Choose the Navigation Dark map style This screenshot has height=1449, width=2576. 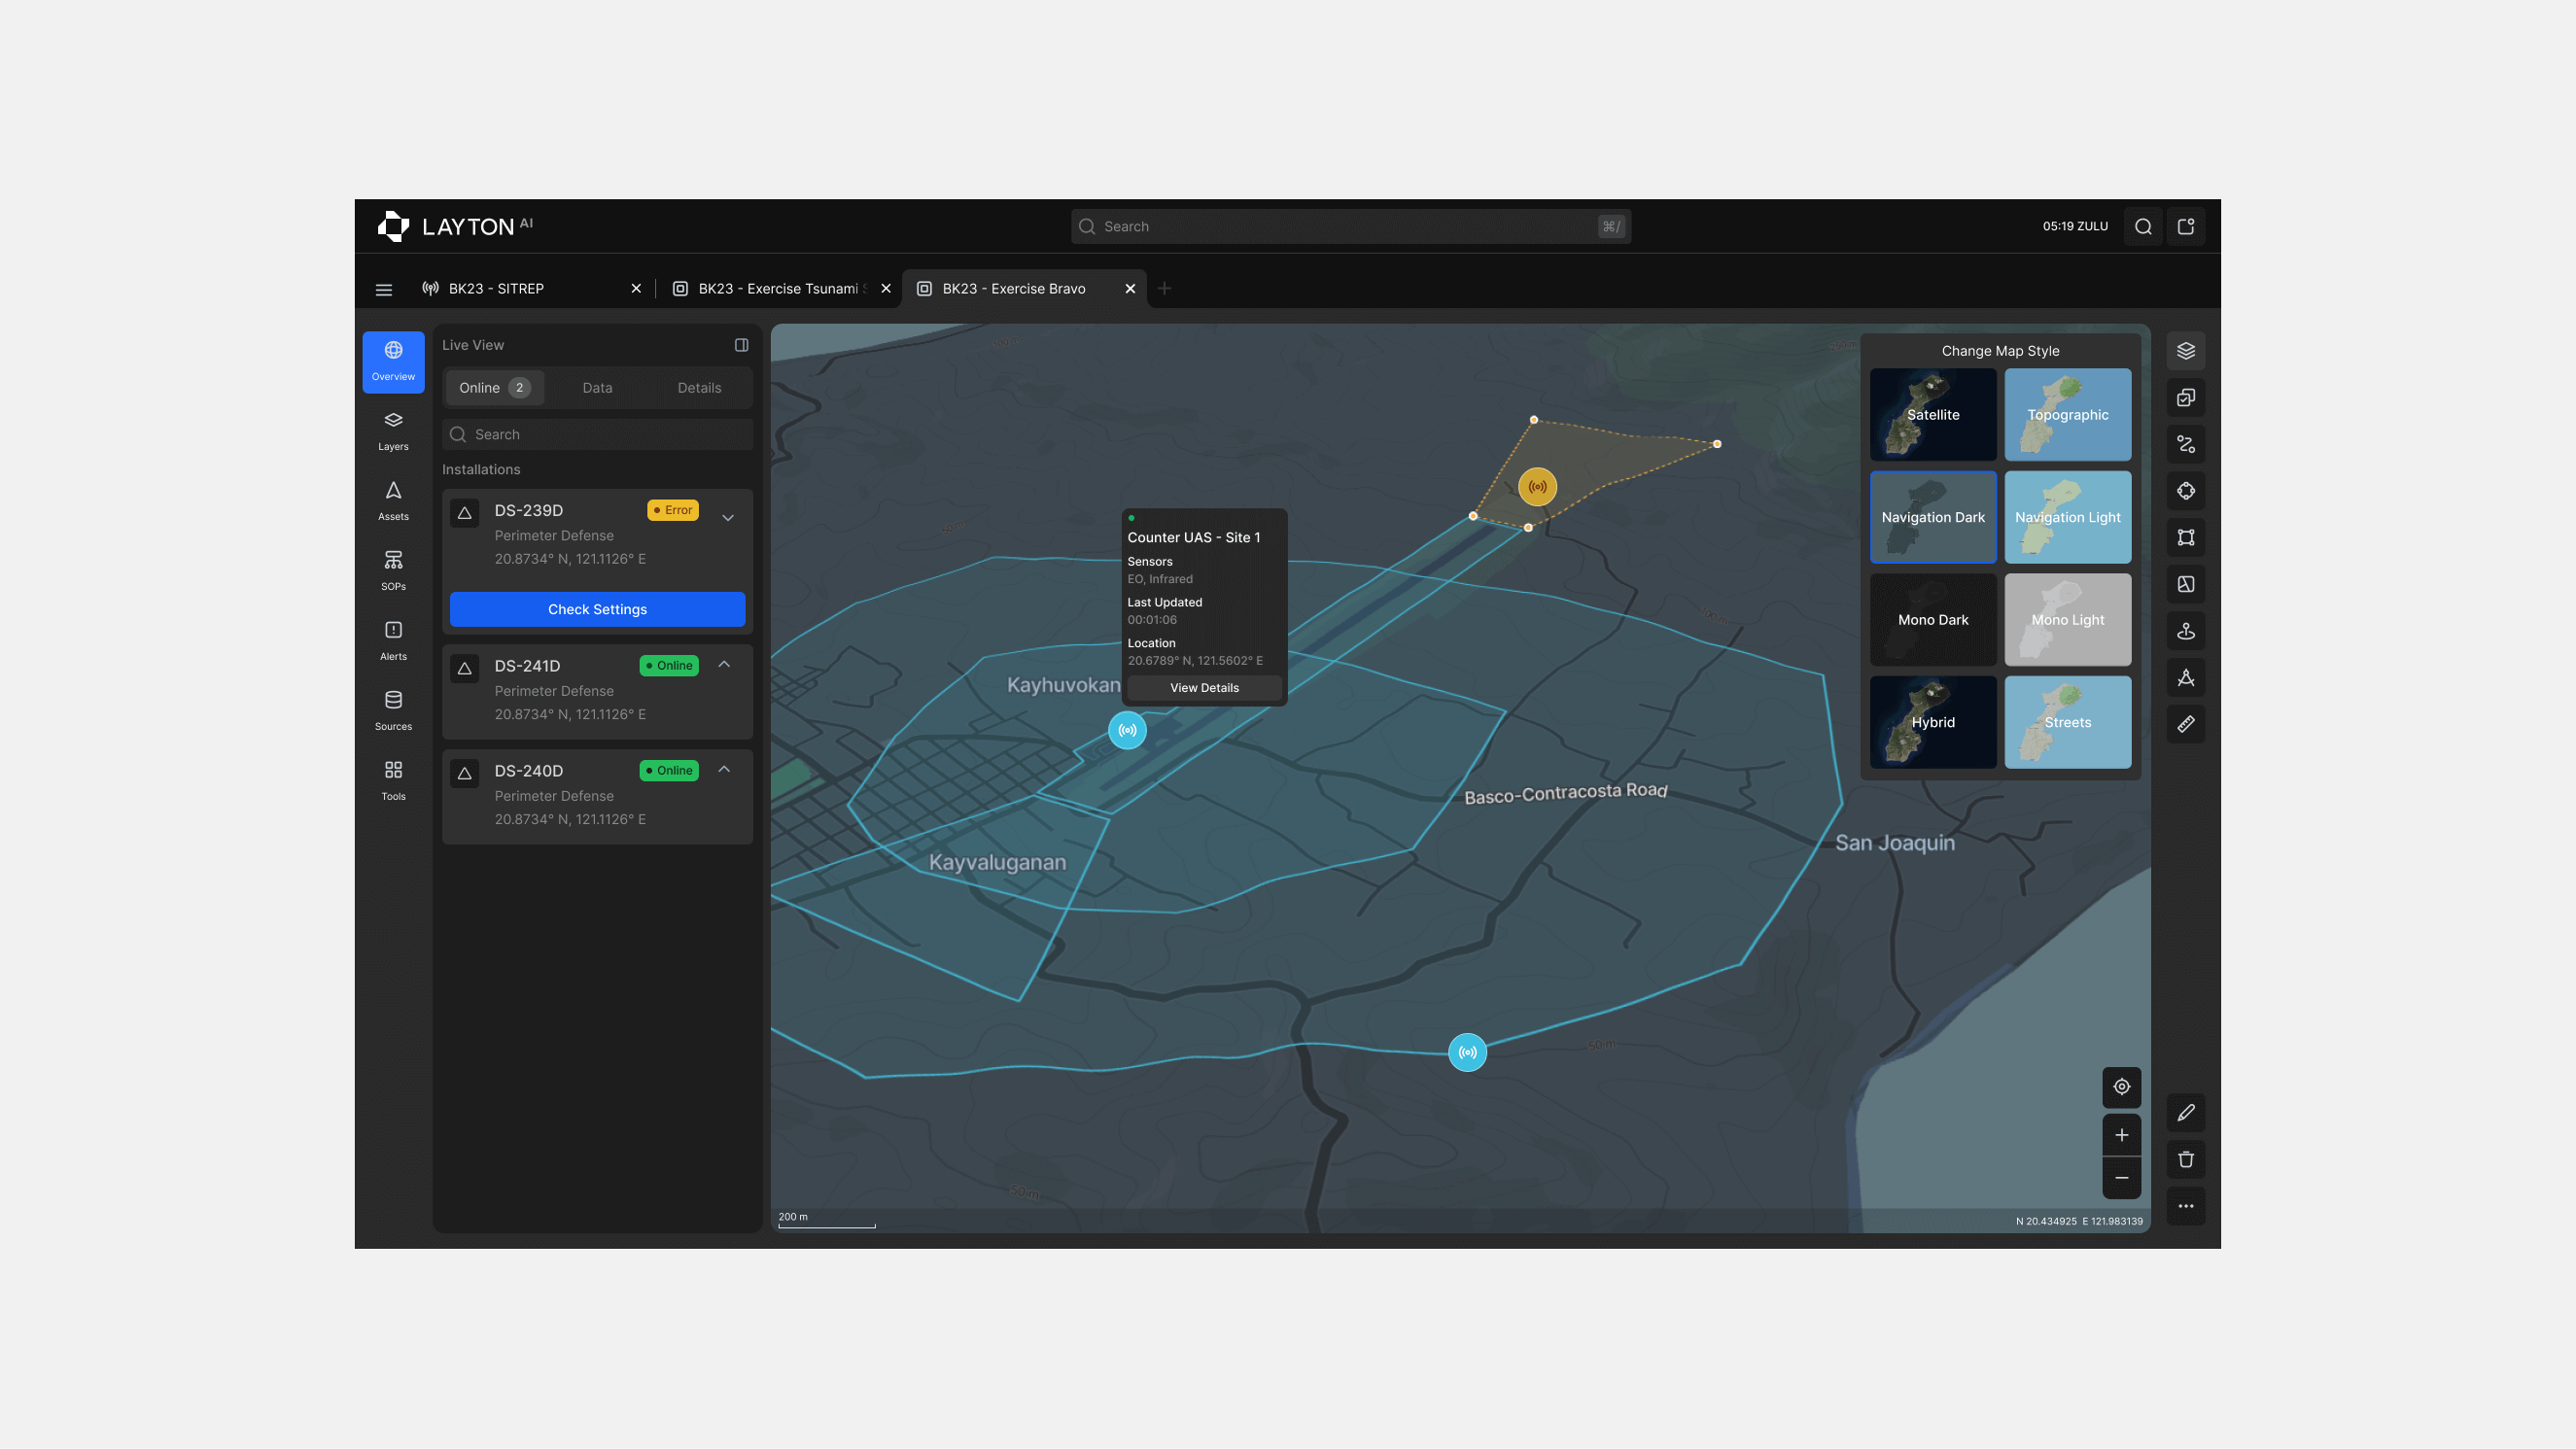tap(1933, 517)
